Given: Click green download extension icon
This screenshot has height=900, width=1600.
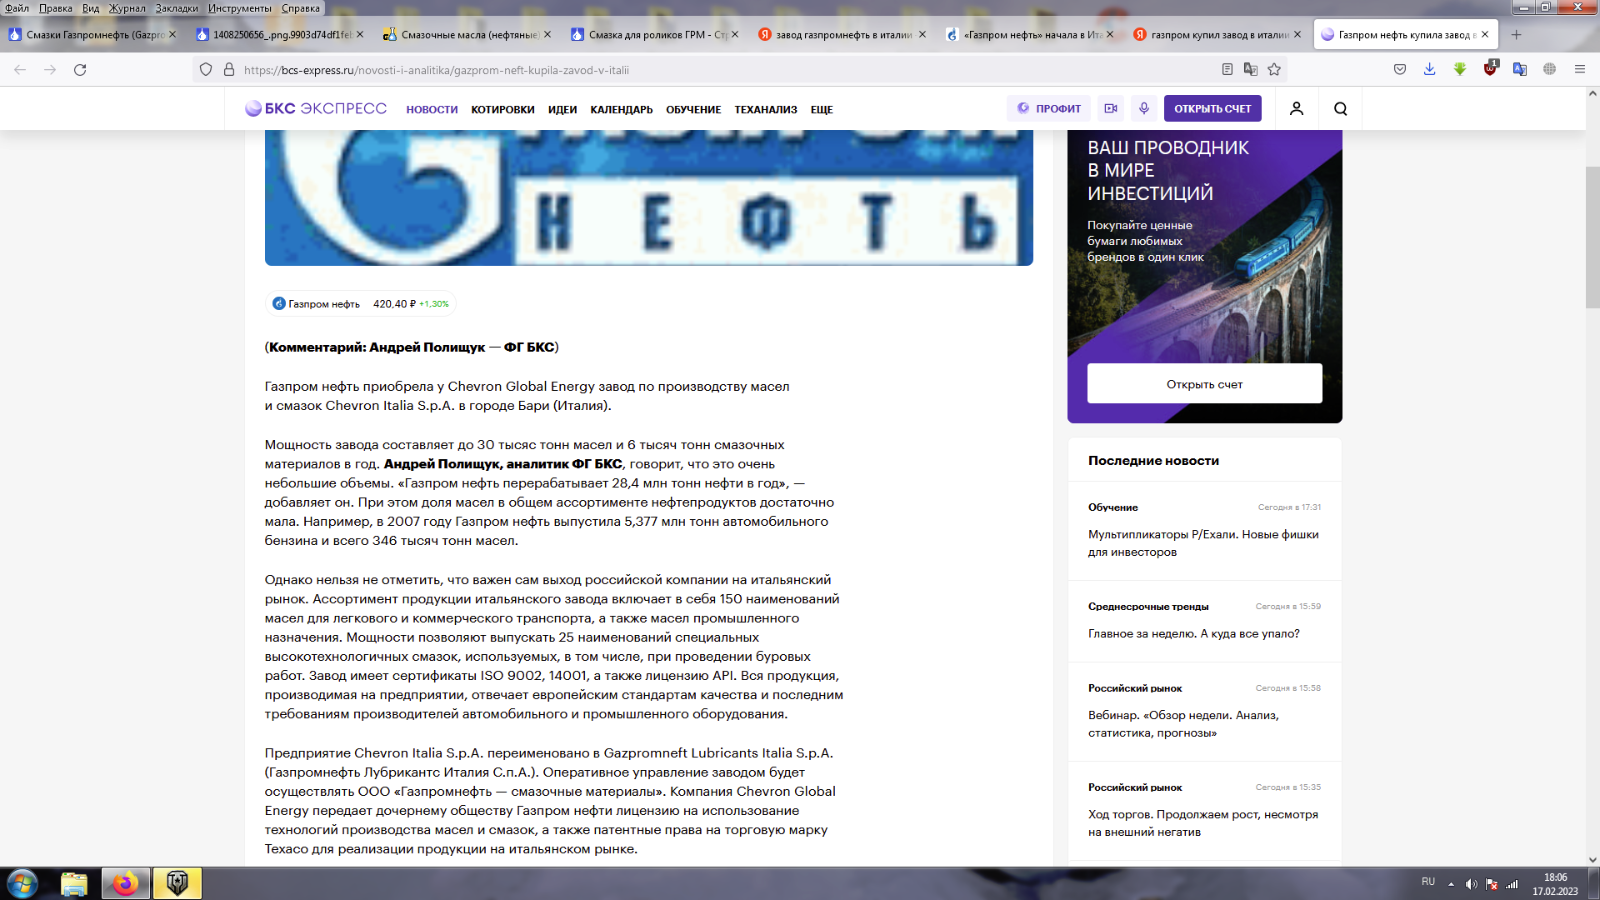Looking at the screenshot, I should click(1460, 70).
